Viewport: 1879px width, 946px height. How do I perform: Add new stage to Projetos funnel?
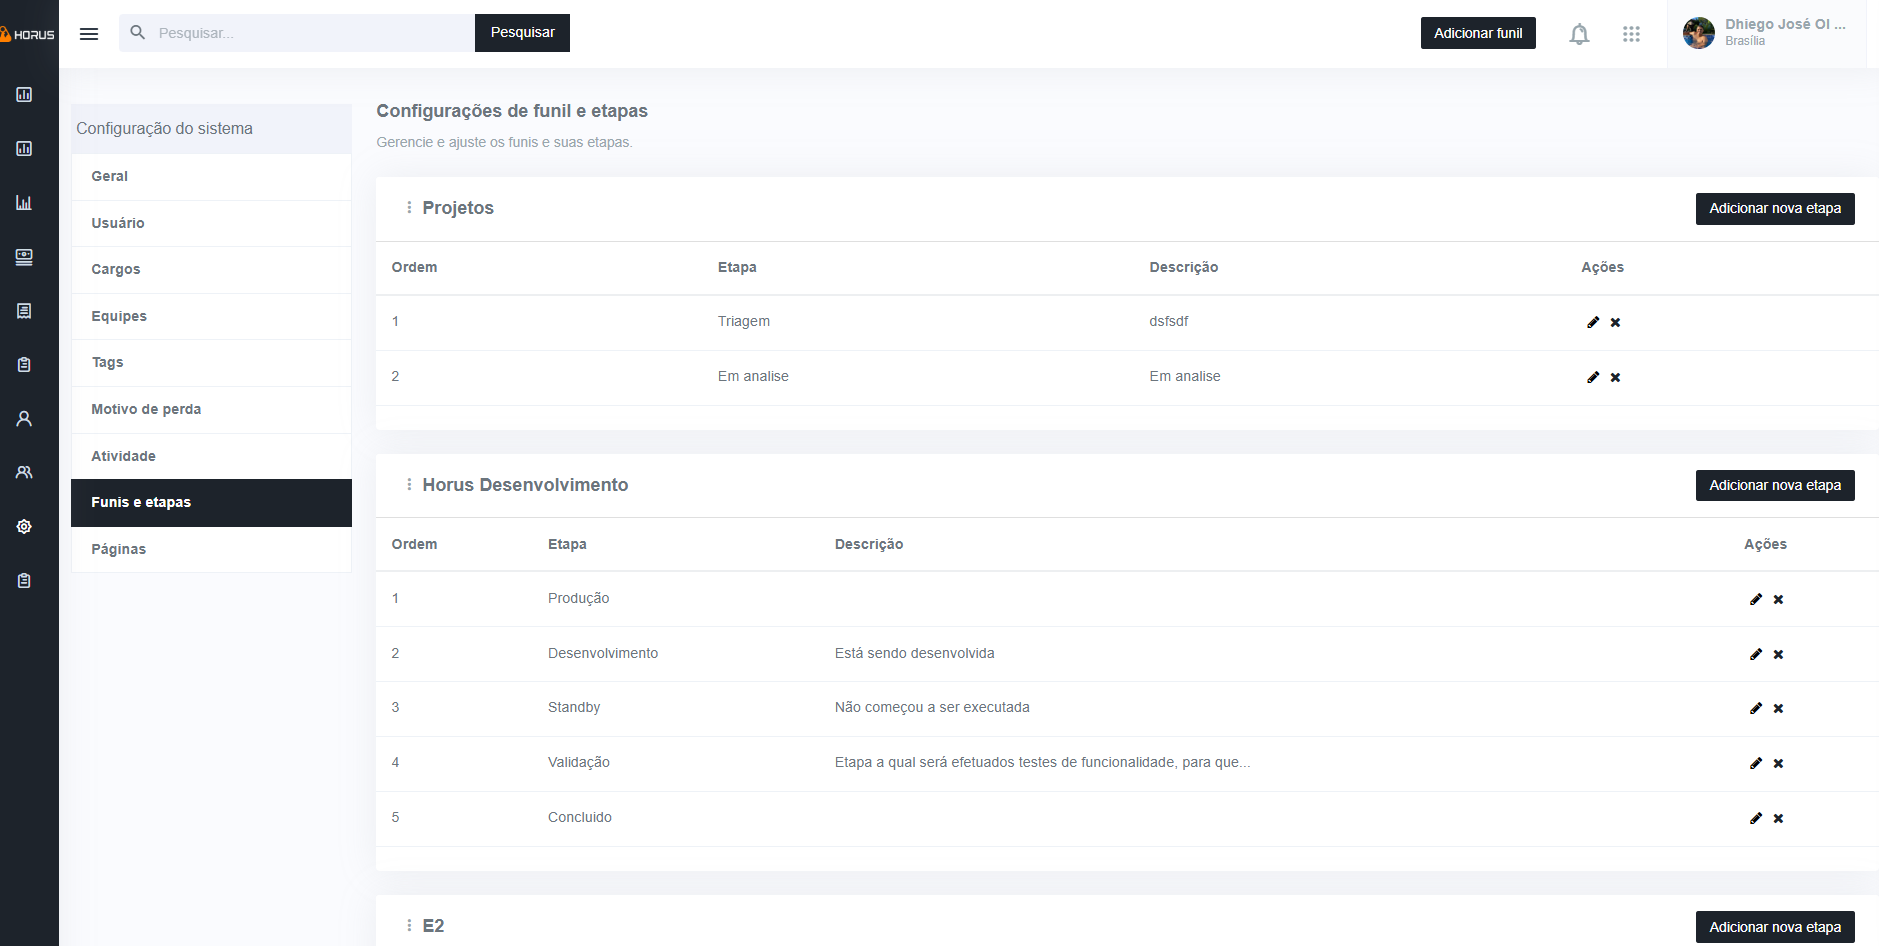coord(1774,208)
